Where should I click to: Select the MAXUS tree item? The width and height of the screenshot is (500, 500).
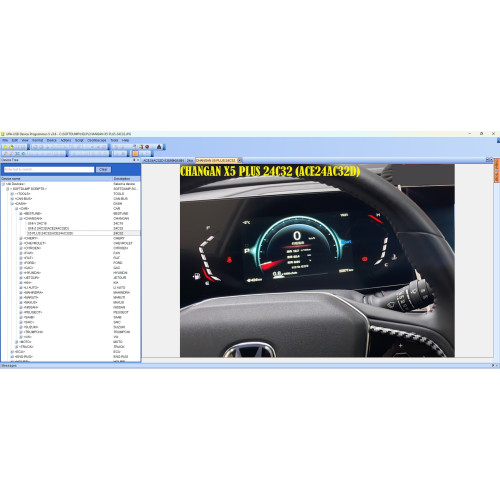pos(31,302)
